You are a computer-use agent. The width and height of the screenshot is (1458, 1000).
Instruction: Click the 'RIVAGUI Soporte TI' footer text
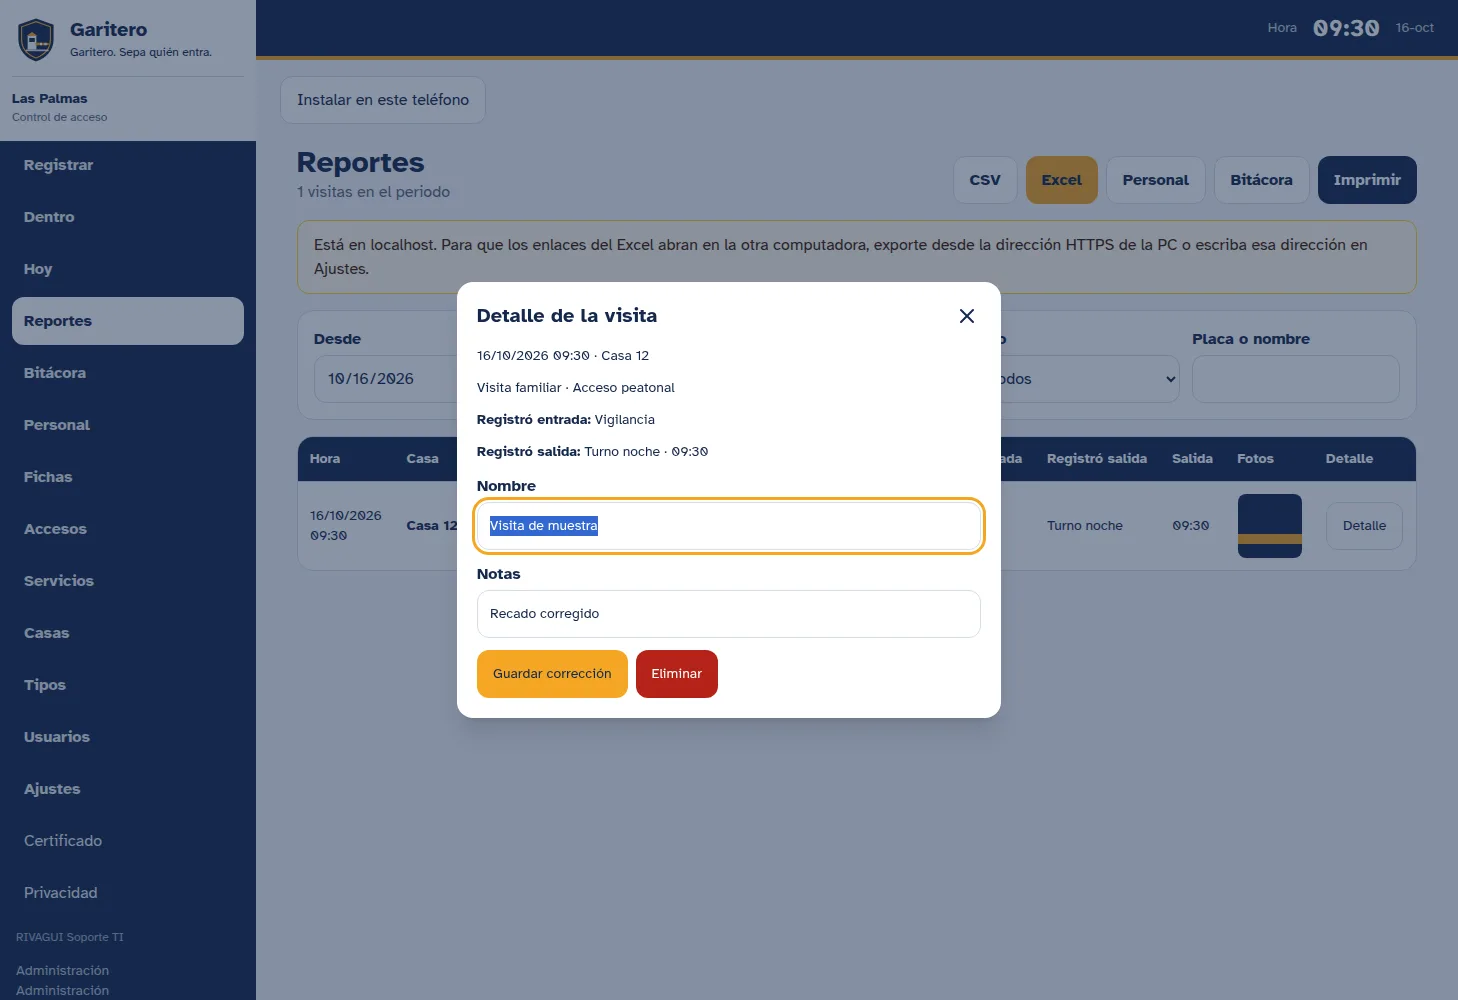pyautogui.click(x=70, y=937)
